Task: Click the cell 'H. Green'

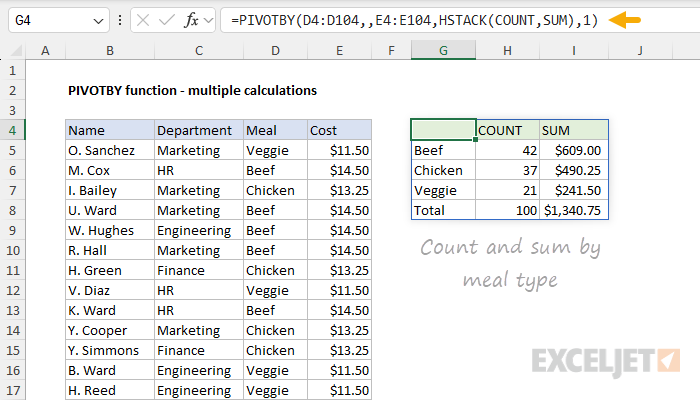Action: pos(110,271)
